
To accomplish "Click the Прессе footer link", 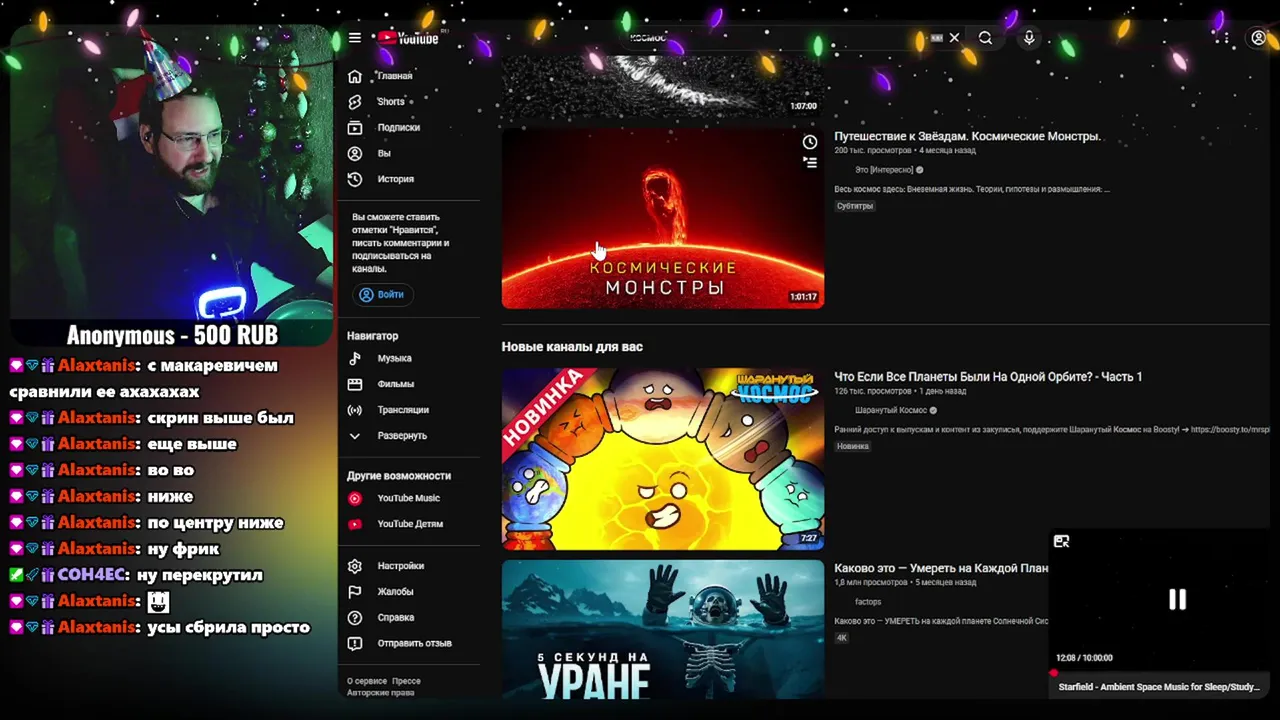I will point(406,681).
